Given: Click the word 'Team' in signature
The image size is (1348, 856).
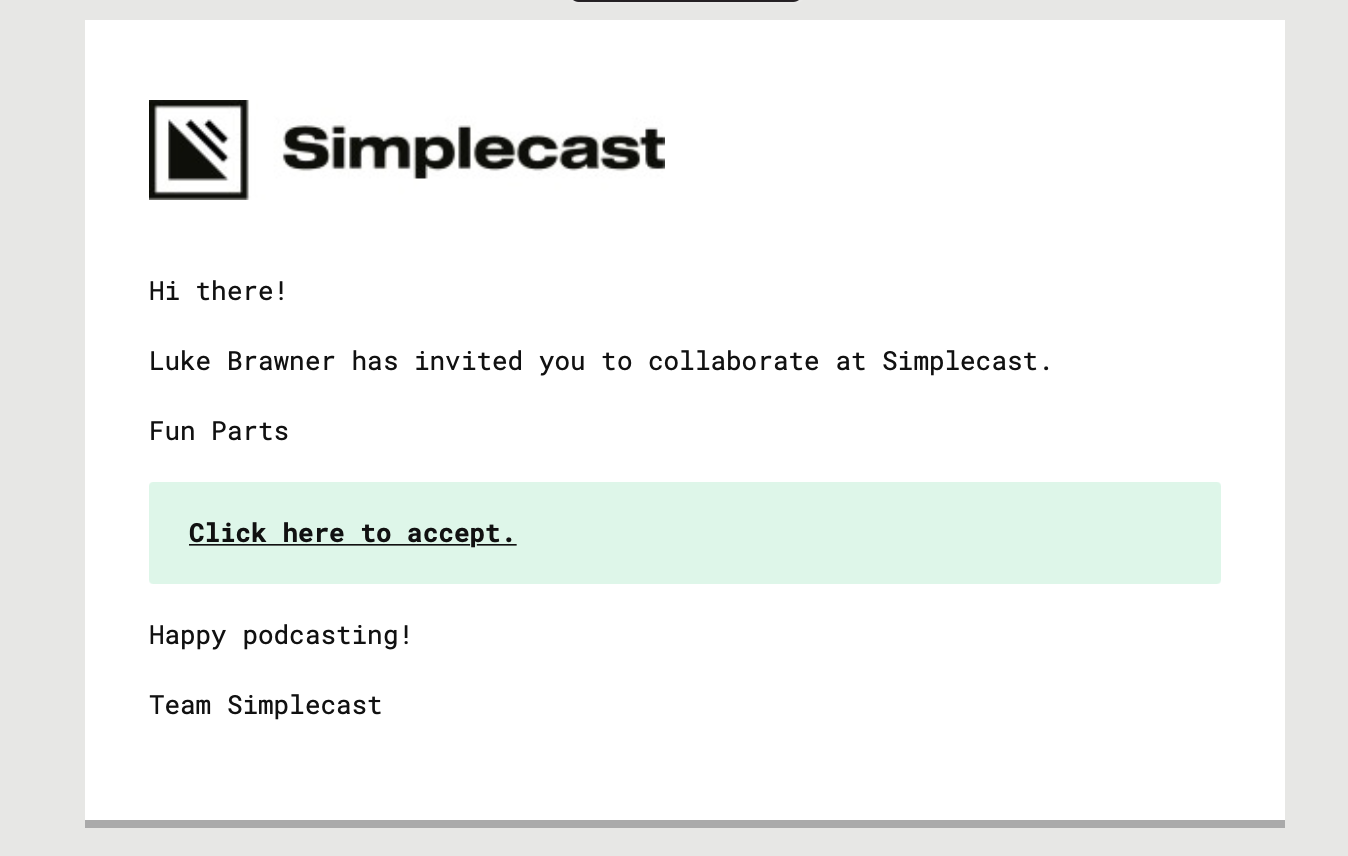Looking at the screenshot, I should coord(180,705).
